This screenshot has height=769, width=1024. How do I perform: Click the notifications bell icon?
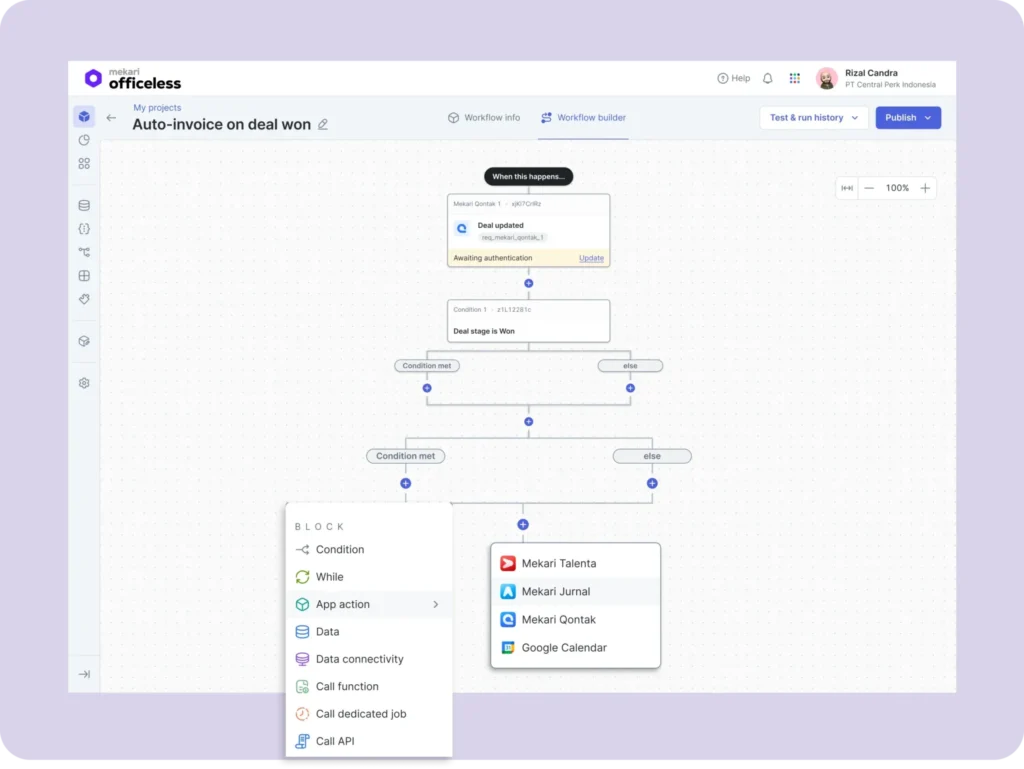click(x=767, y=77)
